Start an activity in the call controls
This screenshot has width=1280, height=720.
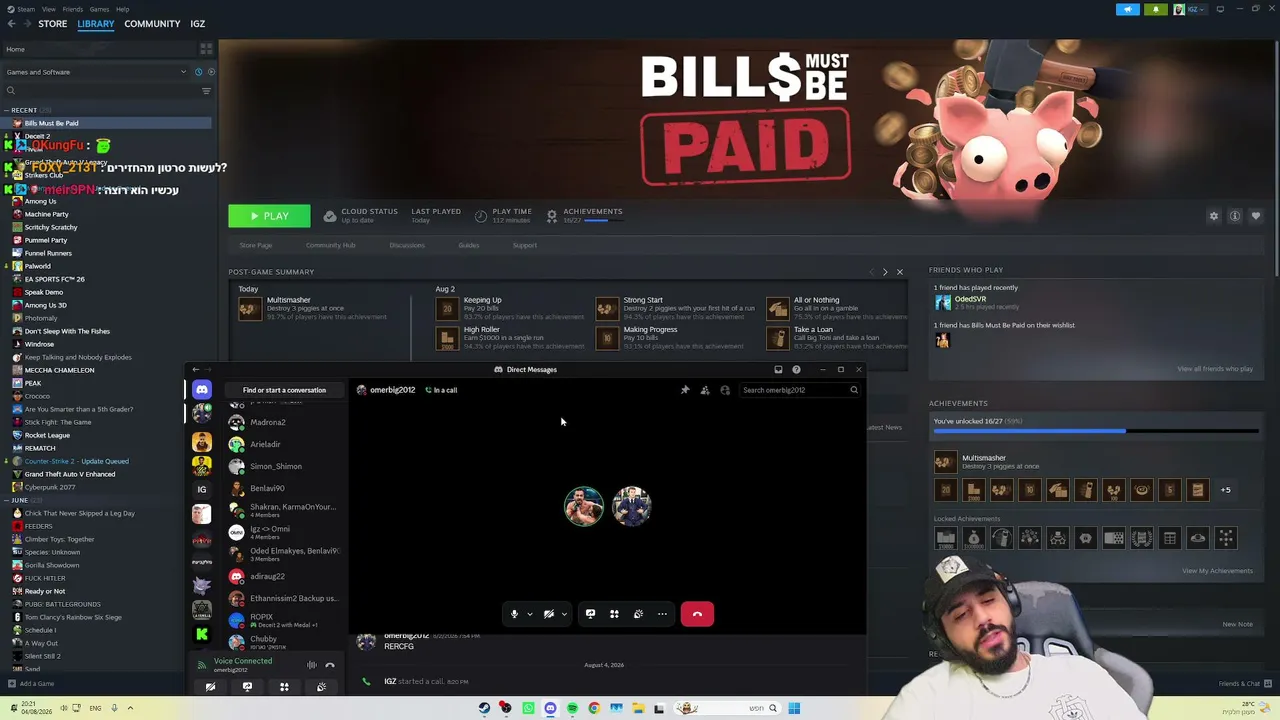[614, 614]
